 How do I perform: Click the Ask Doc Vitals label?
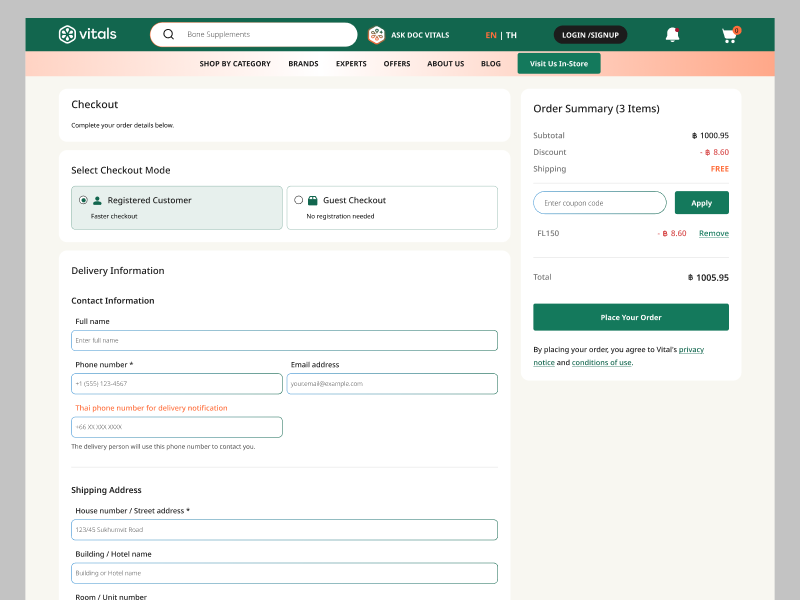coord(420,35)
